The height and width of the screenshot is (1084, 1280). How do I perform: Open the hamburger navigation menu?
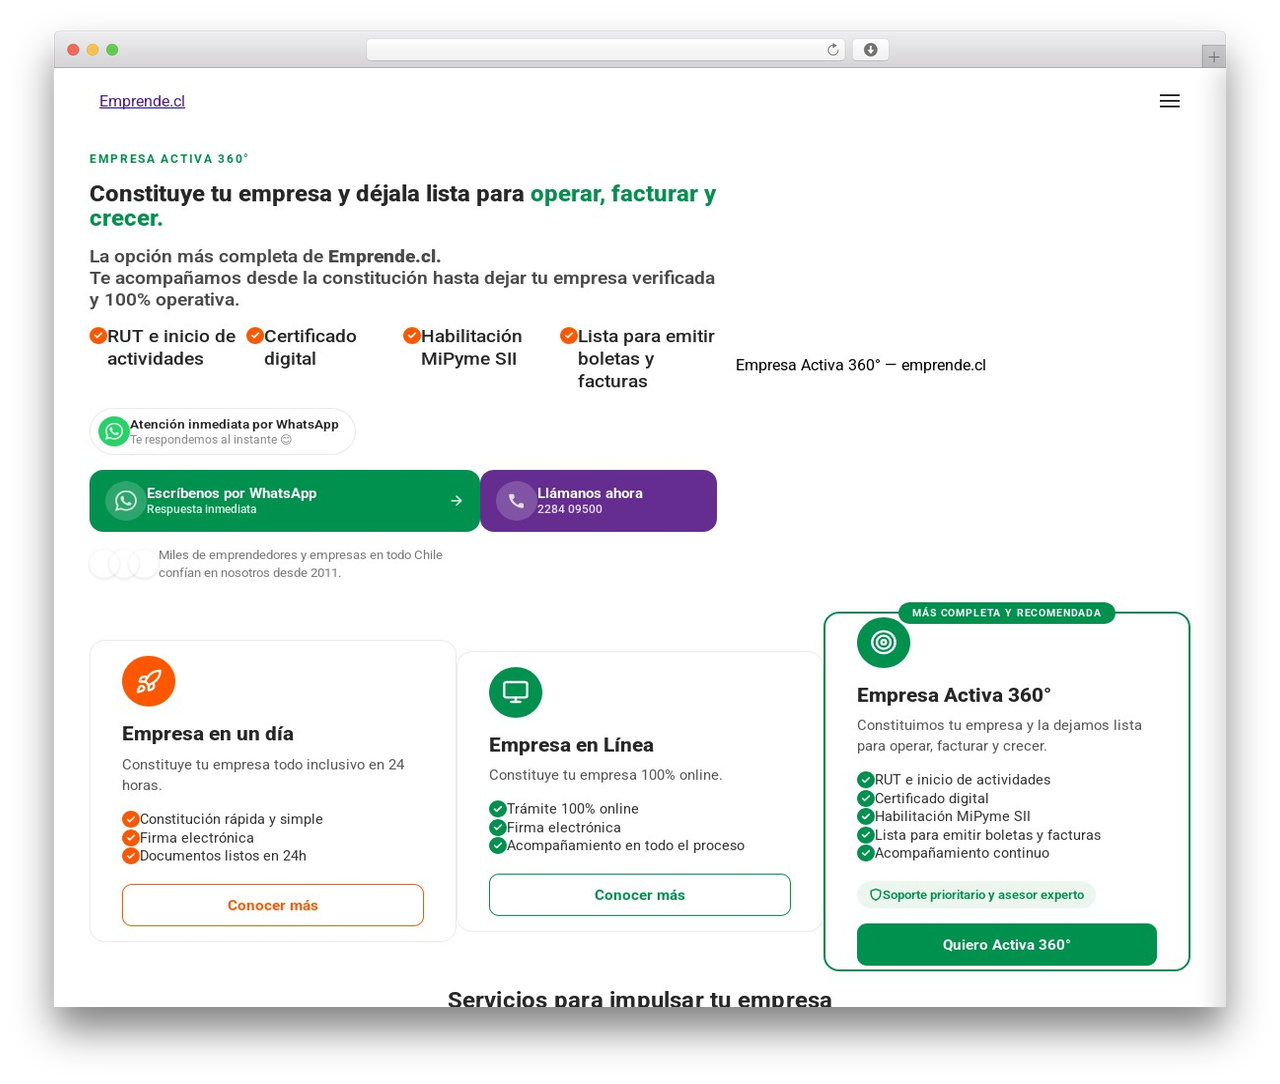[x=1169, y=101]
